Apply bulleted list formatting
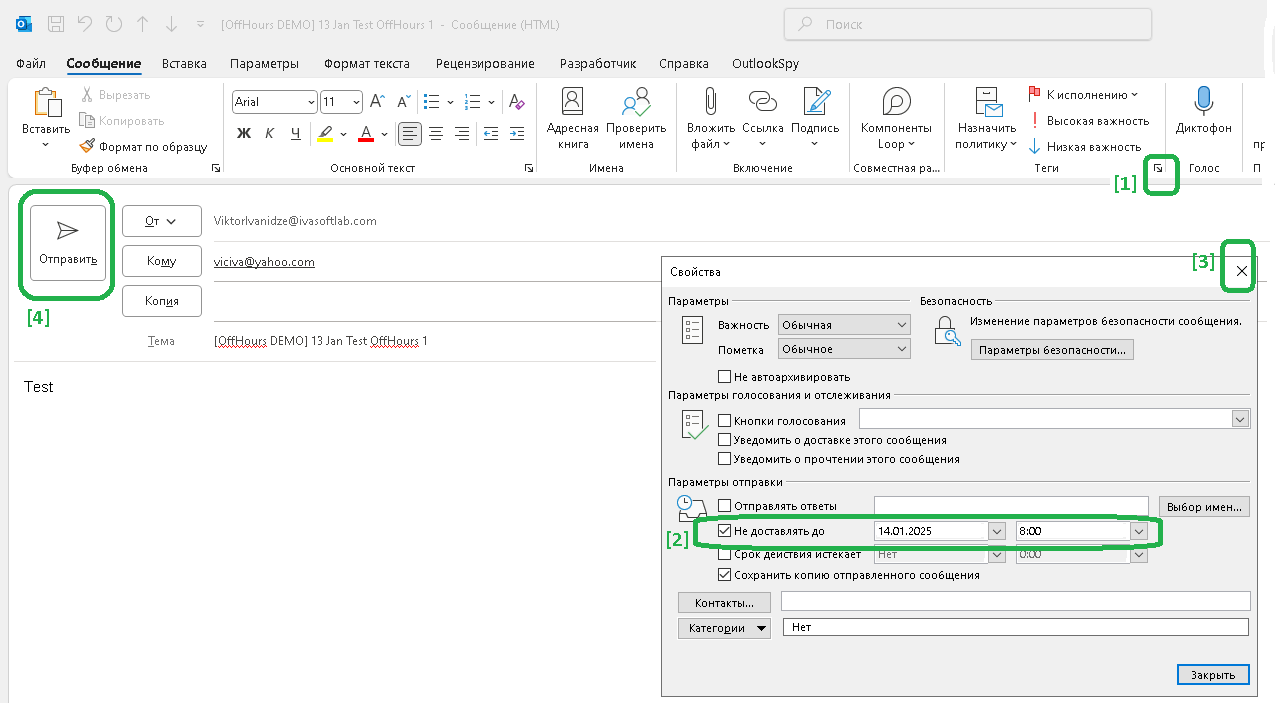 pos(432,102)
